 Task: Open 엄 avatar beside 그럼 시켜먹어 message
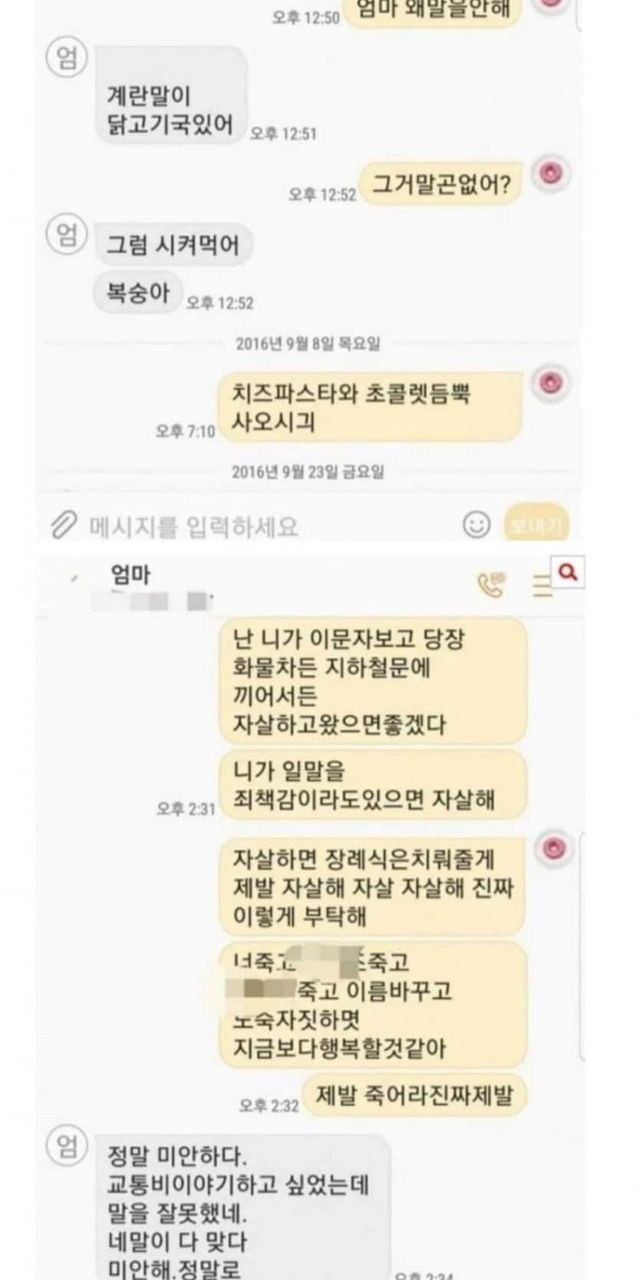pyautogui.click(x=64, y=236)
